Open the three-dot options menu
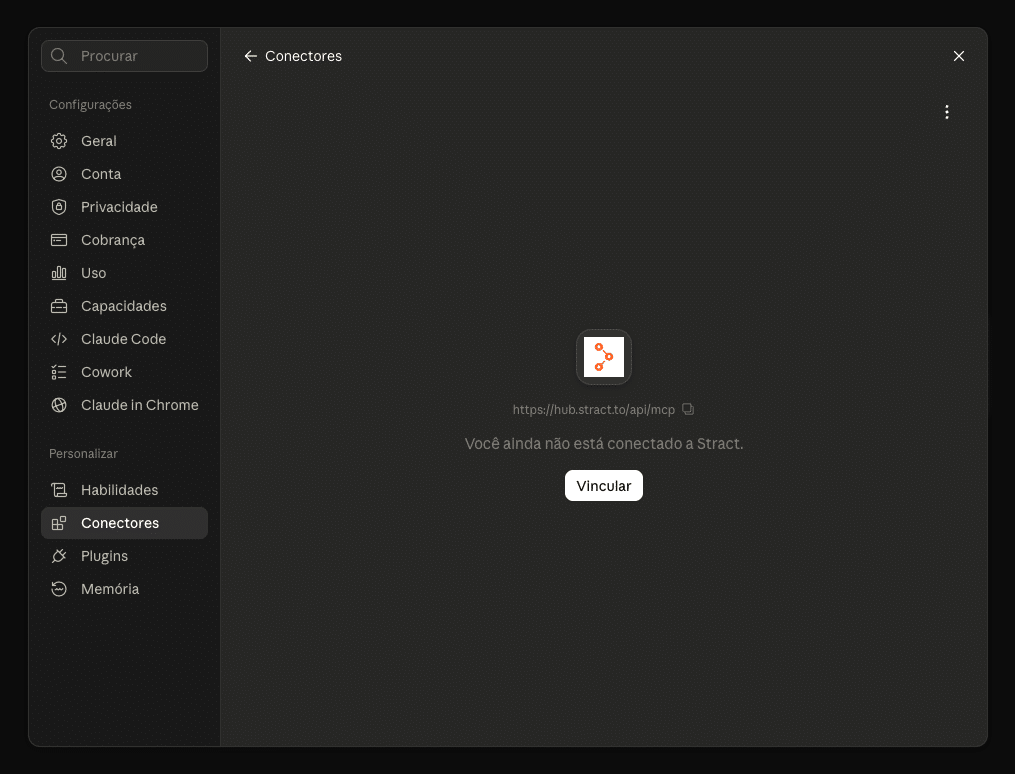This screenshot has height=774, width=1015. click(x=947, y=112)
